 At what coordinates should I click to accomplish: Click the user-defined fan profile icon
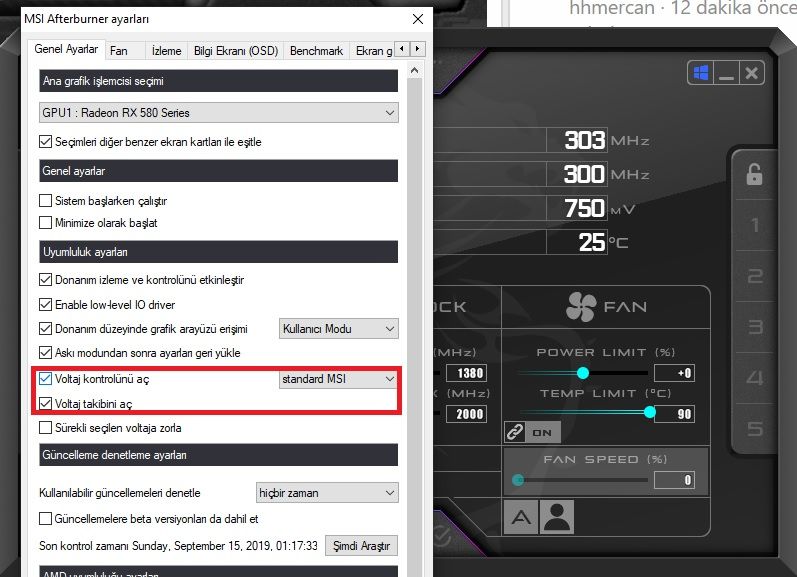point(557,518)
